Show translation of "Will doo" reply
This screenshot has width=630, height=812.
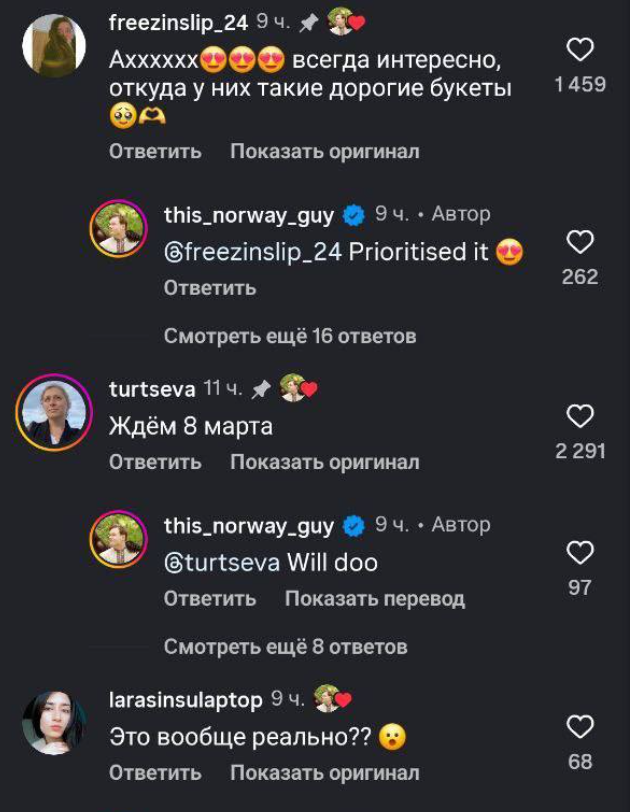tap(374, 599)
